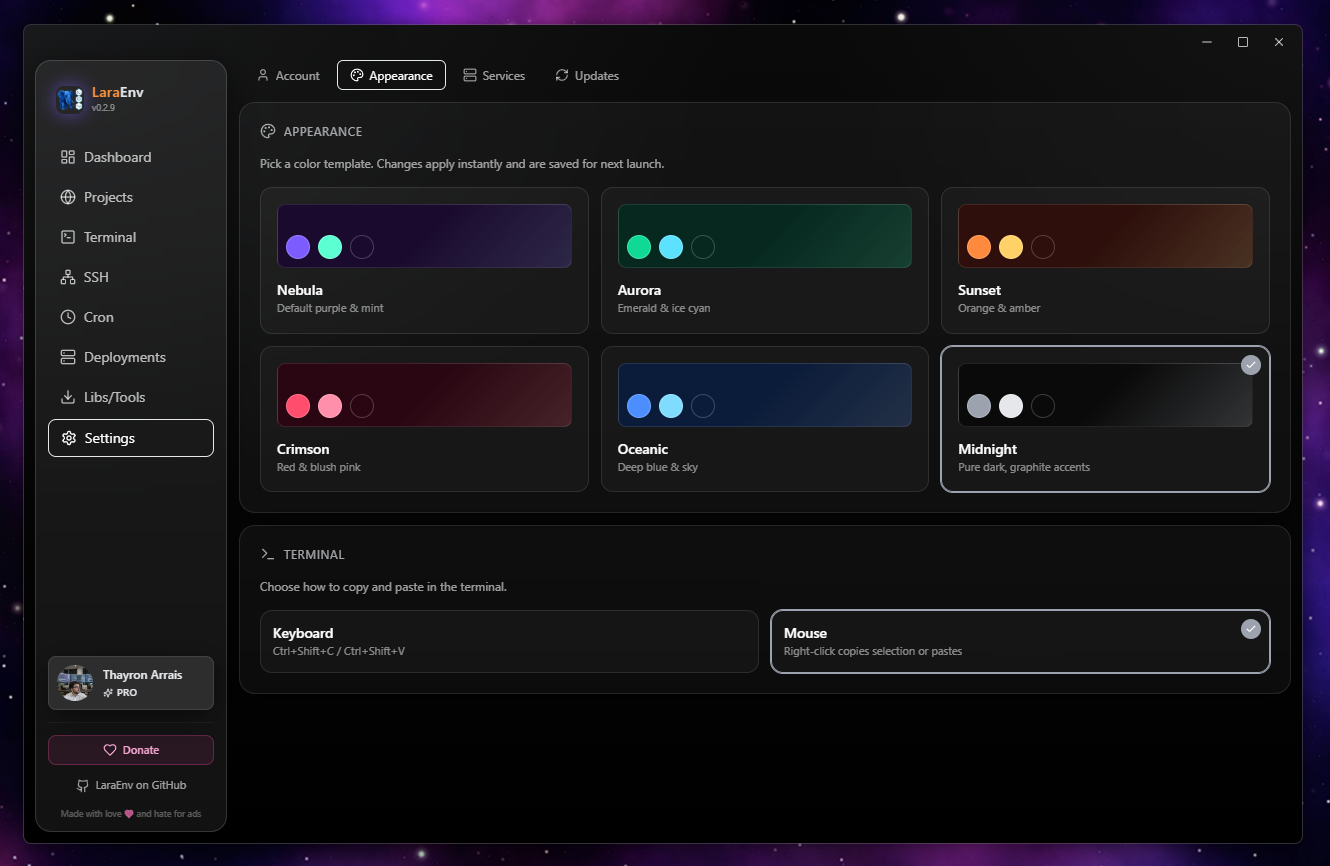Switch to the Account tab

tap(288, 75)
